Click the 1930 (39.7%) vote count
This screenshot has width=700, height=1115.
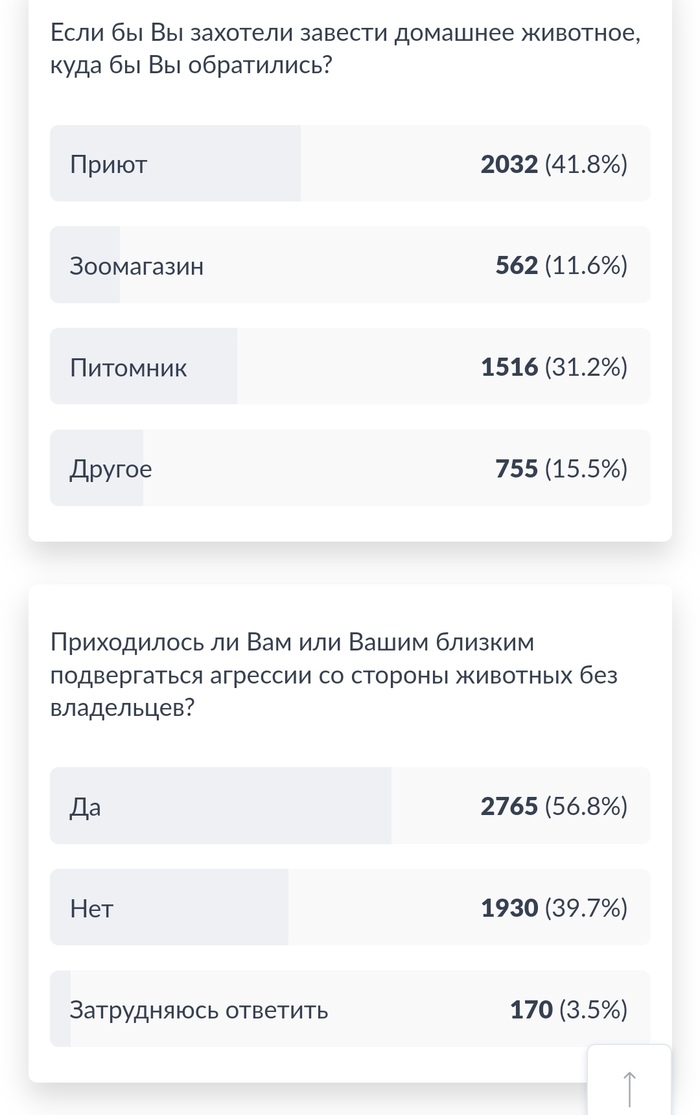click(x=554, y=909)
